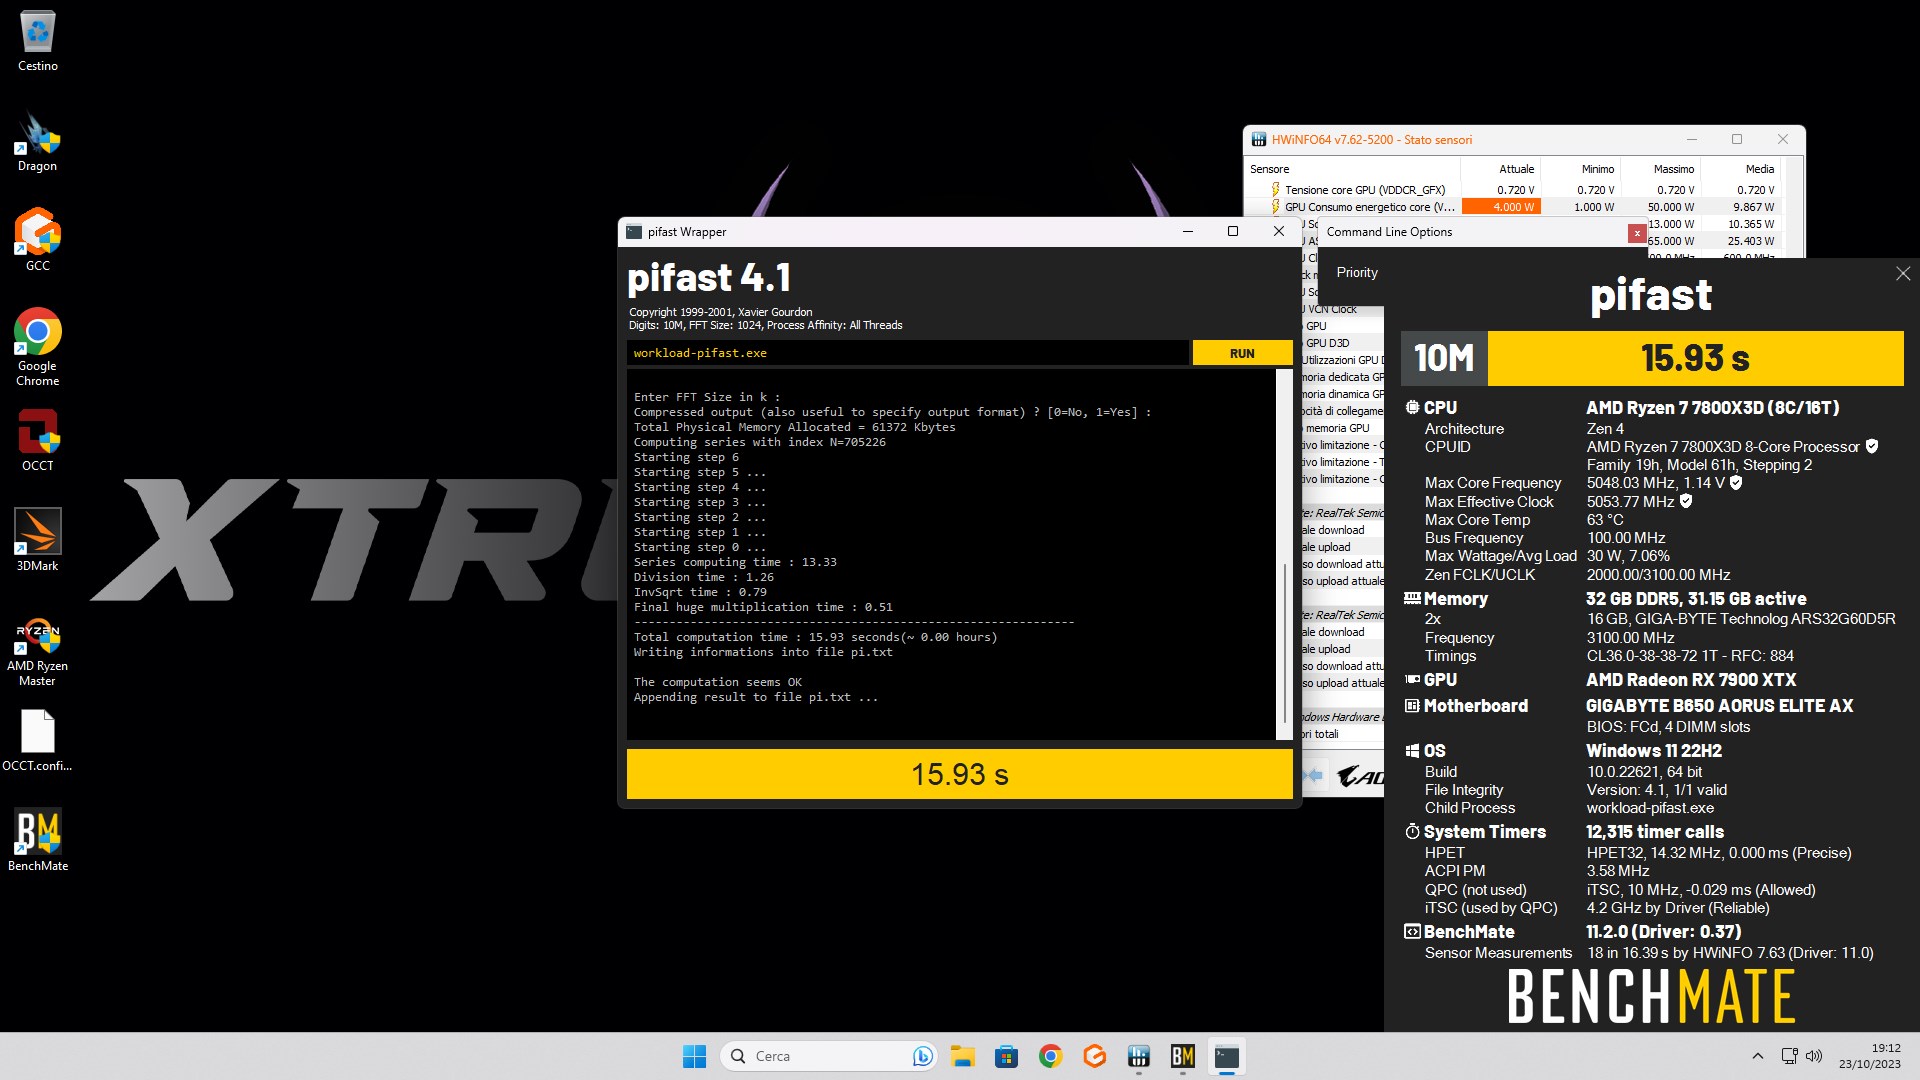Open the Dragon desktop shortcut

point(37,141)
